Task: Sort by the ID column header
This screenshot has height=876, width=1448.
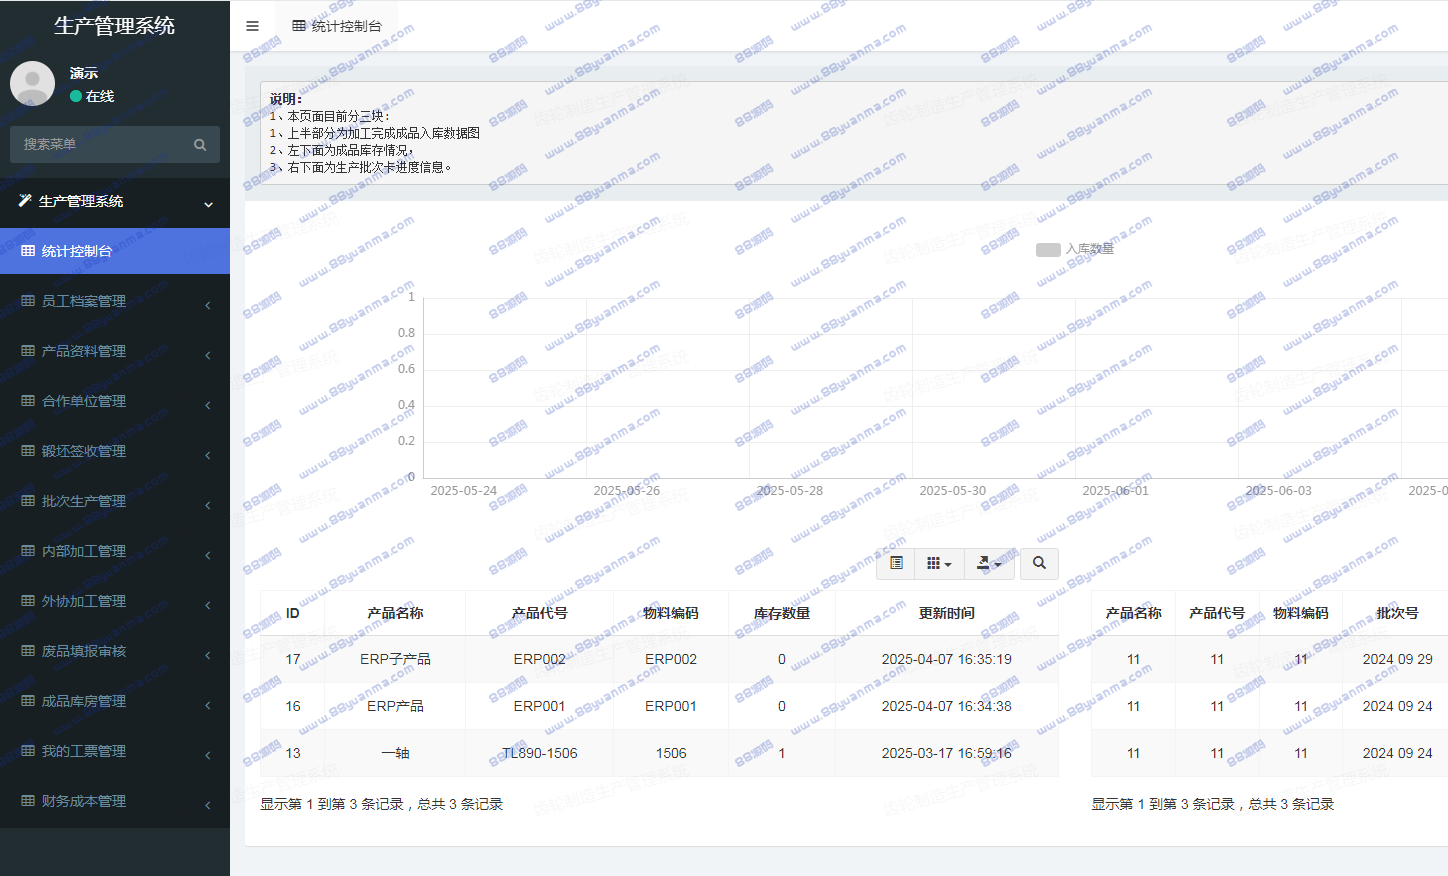Action: [292, 613]
